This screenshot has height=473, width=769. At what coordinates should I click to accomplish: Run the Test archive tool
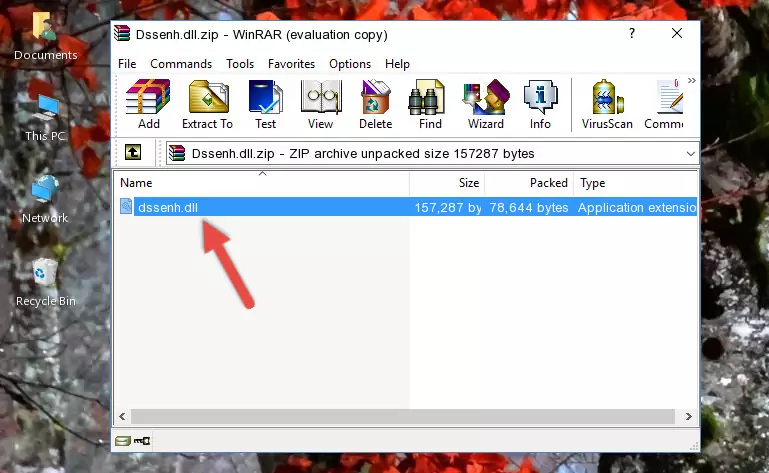tap(265, 104)
